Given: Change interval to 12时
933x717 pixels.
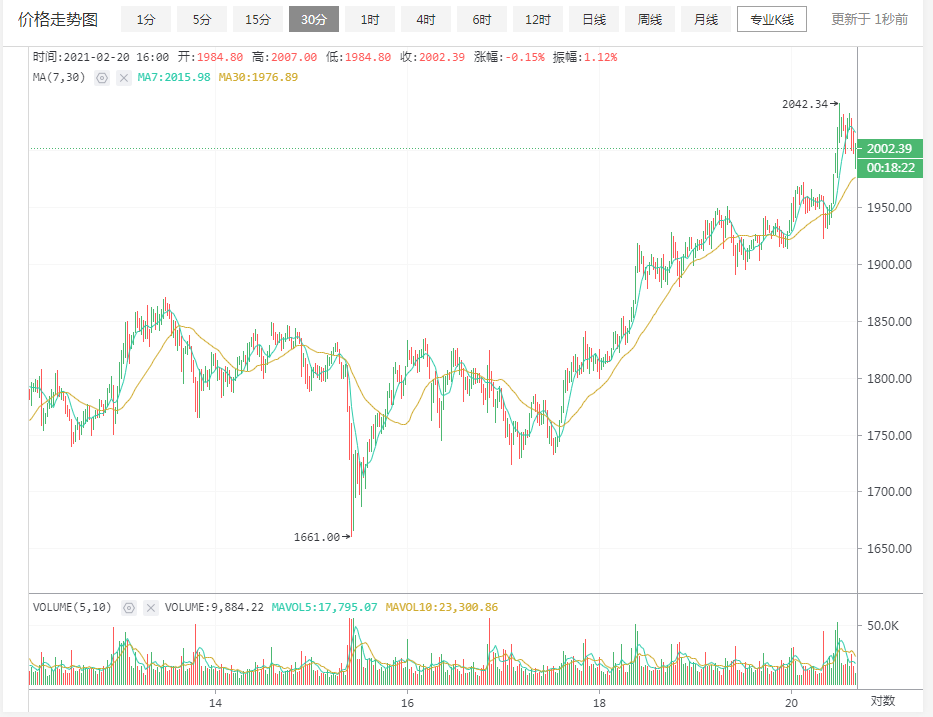Looking at the screenshot, I should click(x=538, y=19).
